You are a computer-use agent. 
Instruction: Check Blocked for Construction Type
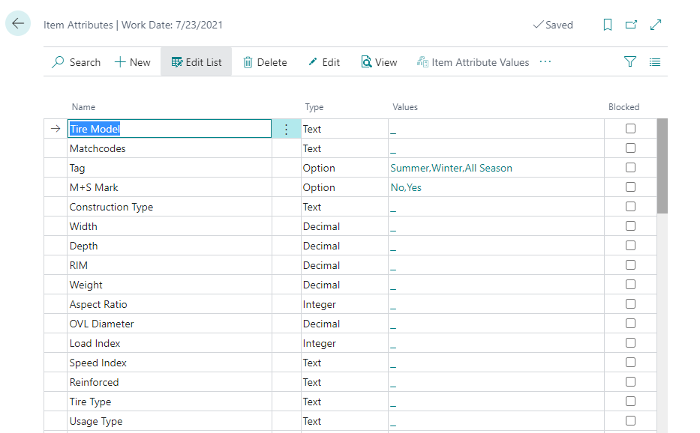click(630, 206)
